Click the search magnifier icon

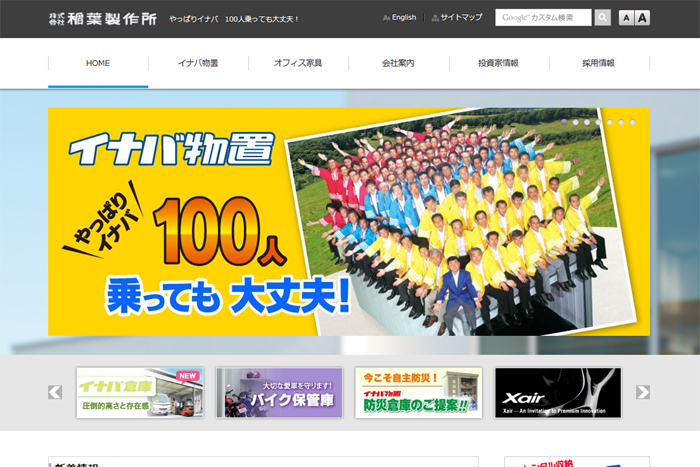[x=602, y=18]
